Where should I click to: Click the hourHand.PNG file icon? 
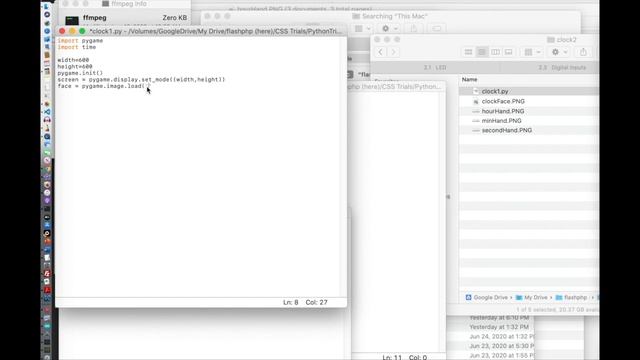point(476,111)
